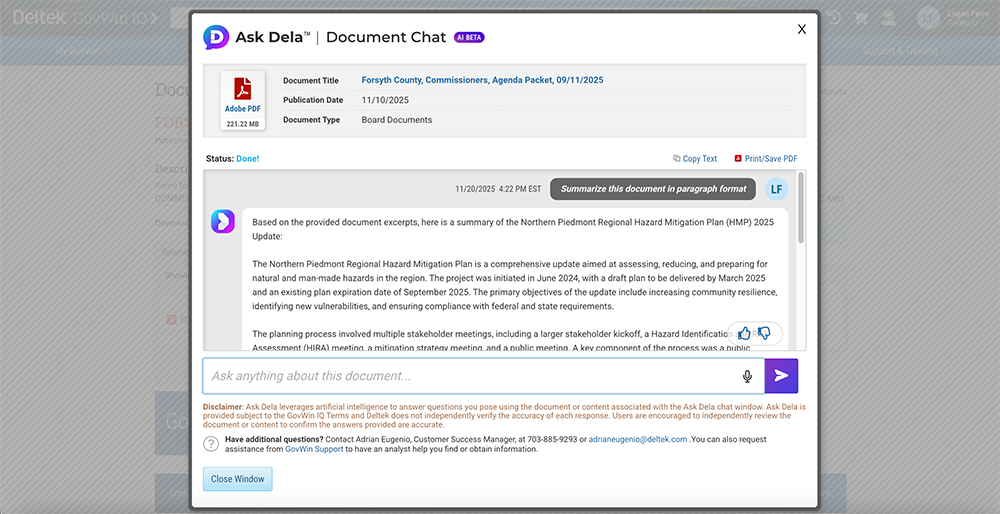Click the Dela assistant avatar in chat
1000x514 pixels.
[x=222, y=221]
